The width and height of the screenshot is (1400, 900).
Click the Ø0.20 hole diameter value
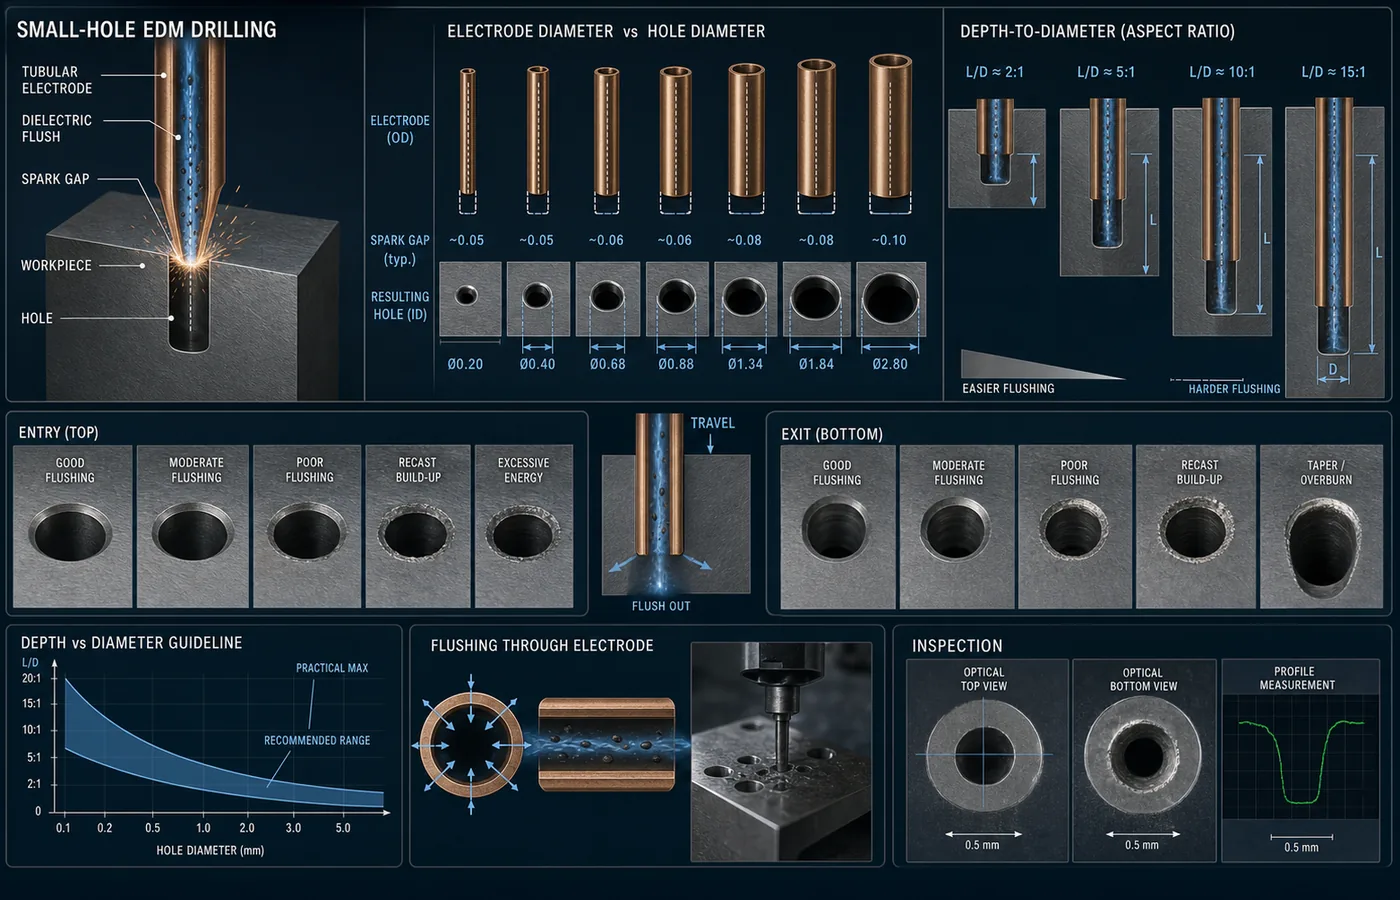(465, 364)
